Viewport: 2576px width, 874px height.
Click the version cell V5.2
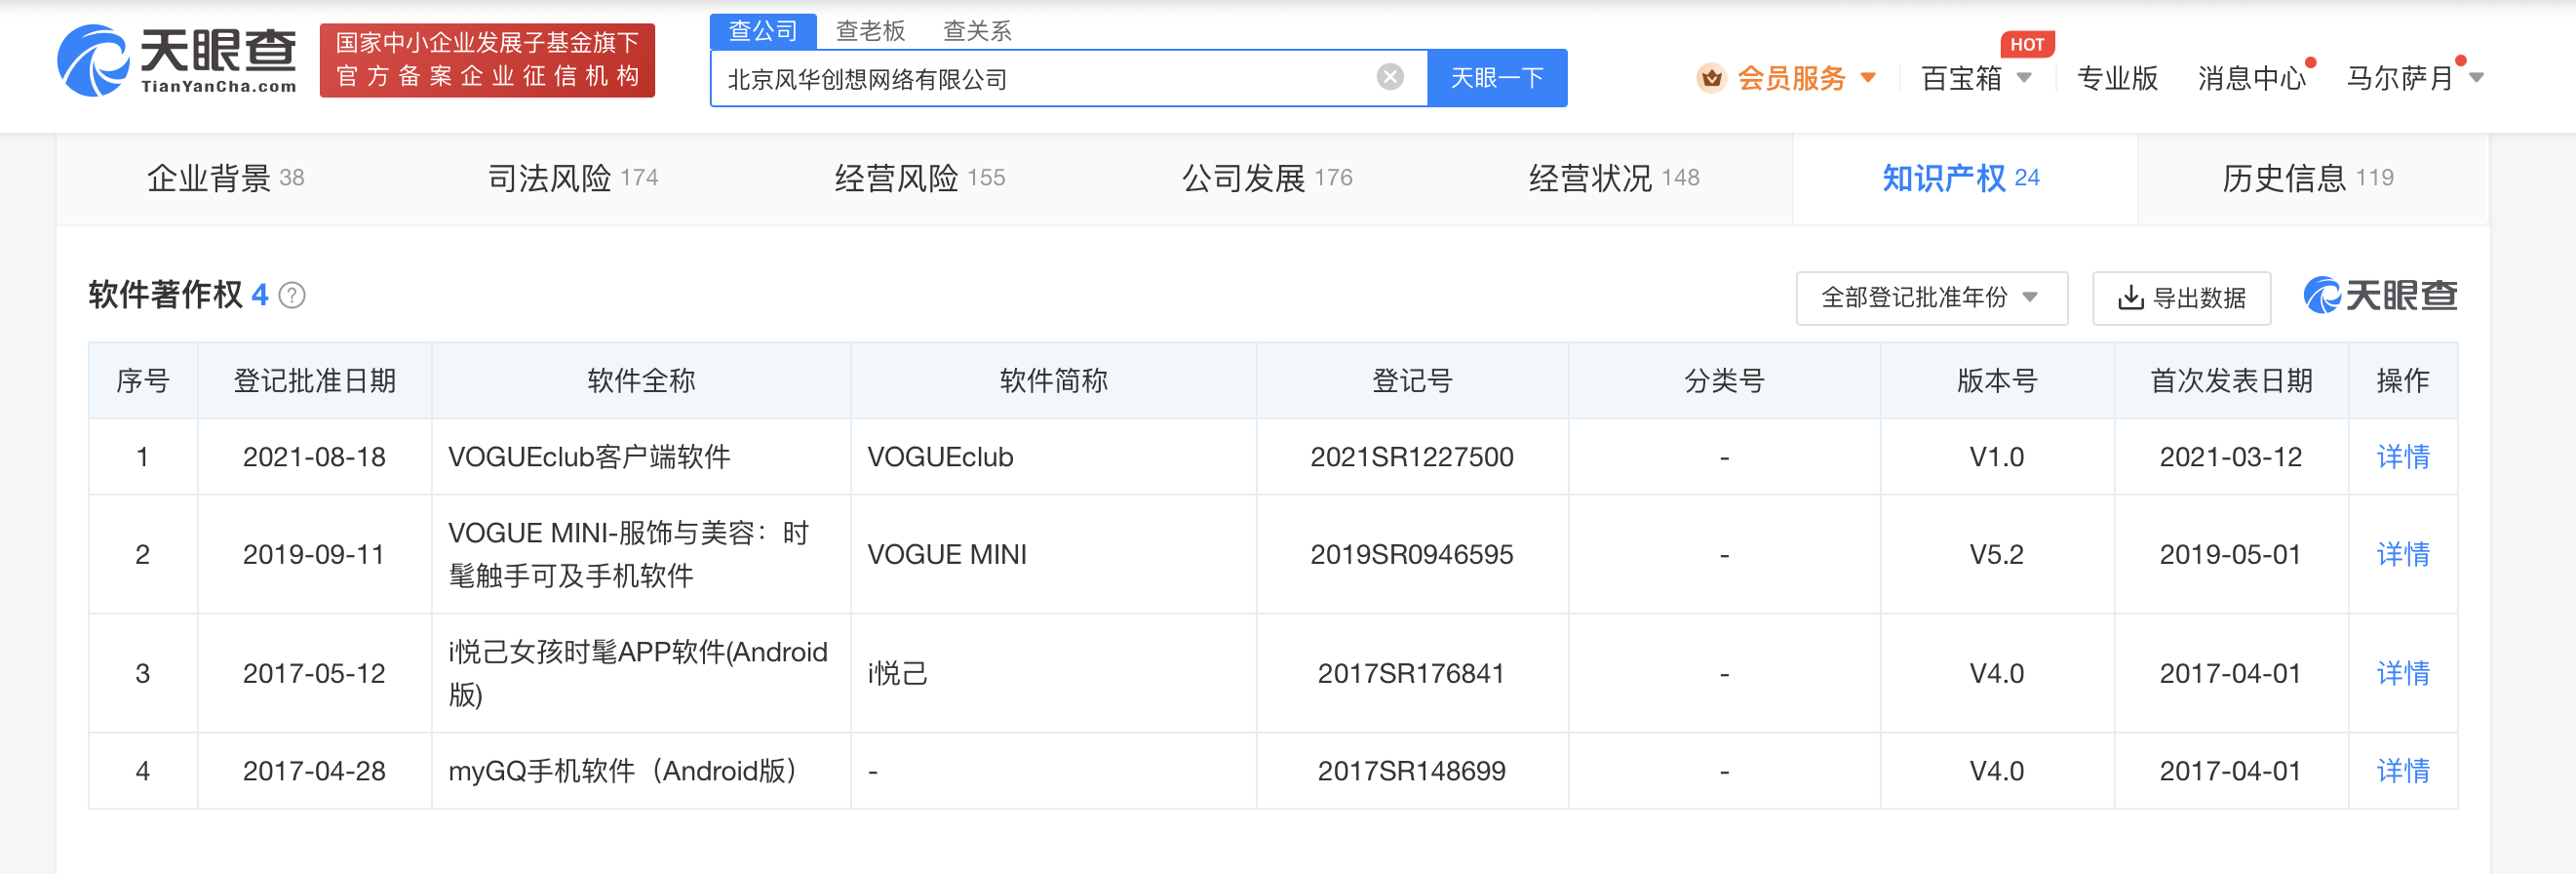tap(1997, 554)
